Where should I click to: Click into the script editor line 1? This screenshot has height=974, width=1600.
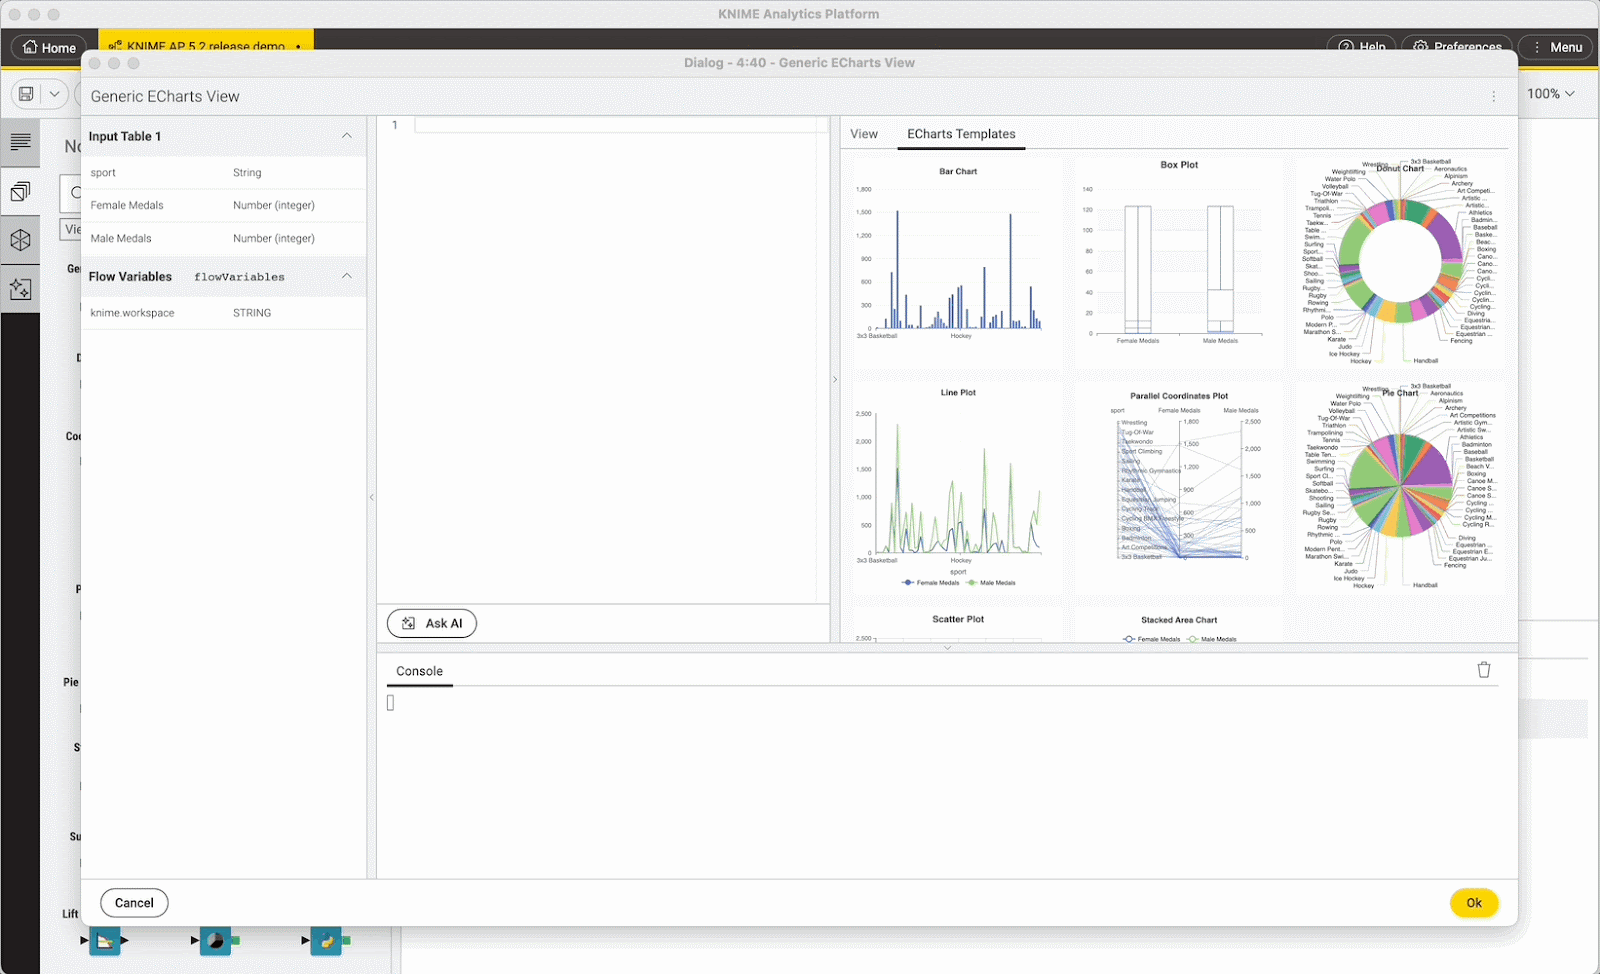[620, 125]
